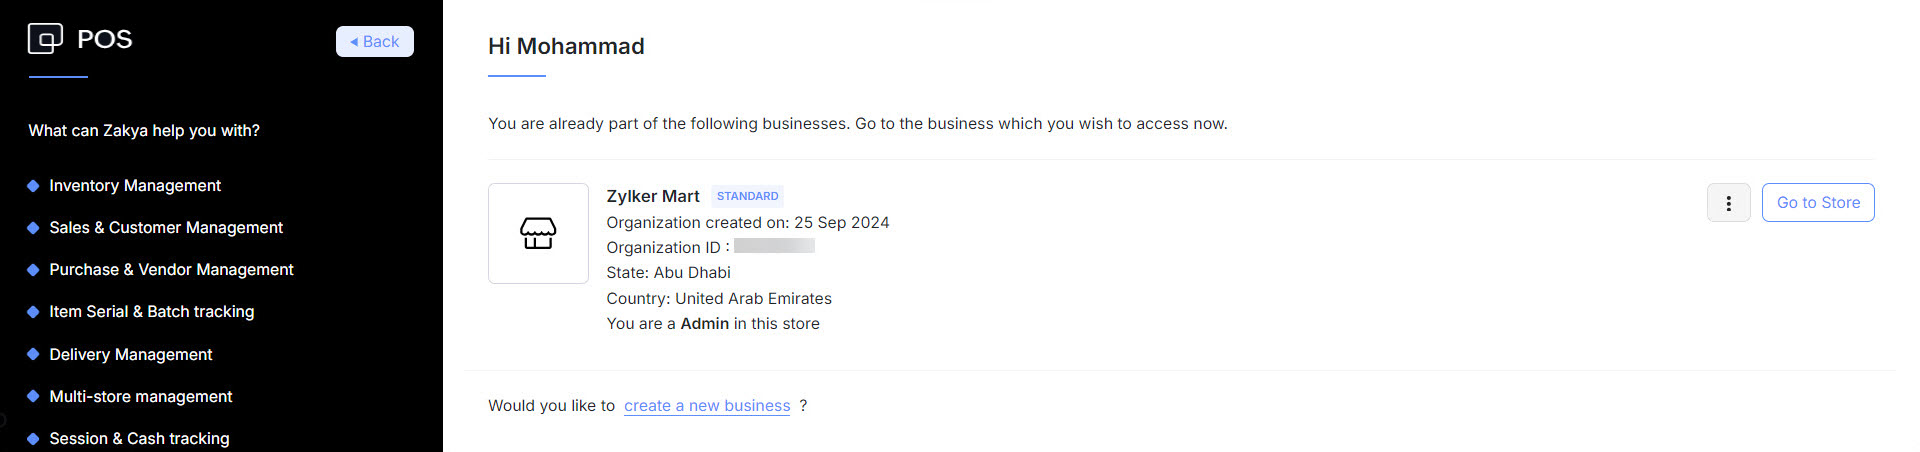Image resolution: width=1920 pixels, height=452 pixels.
Task: Click the Zylker Mart business name
Action: (653, 196)
